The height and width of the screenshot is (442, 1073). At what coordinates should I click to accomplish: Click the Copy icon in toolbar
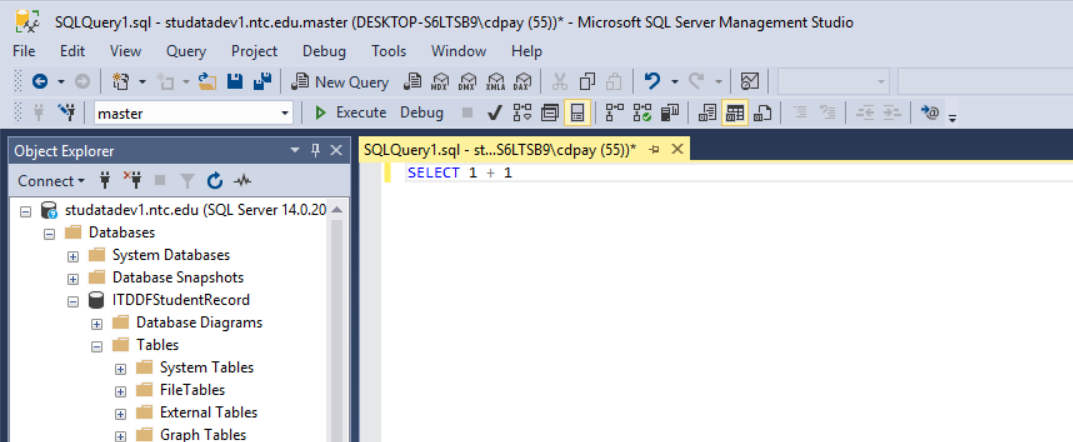pyautogui.click(x=587, y=82)
